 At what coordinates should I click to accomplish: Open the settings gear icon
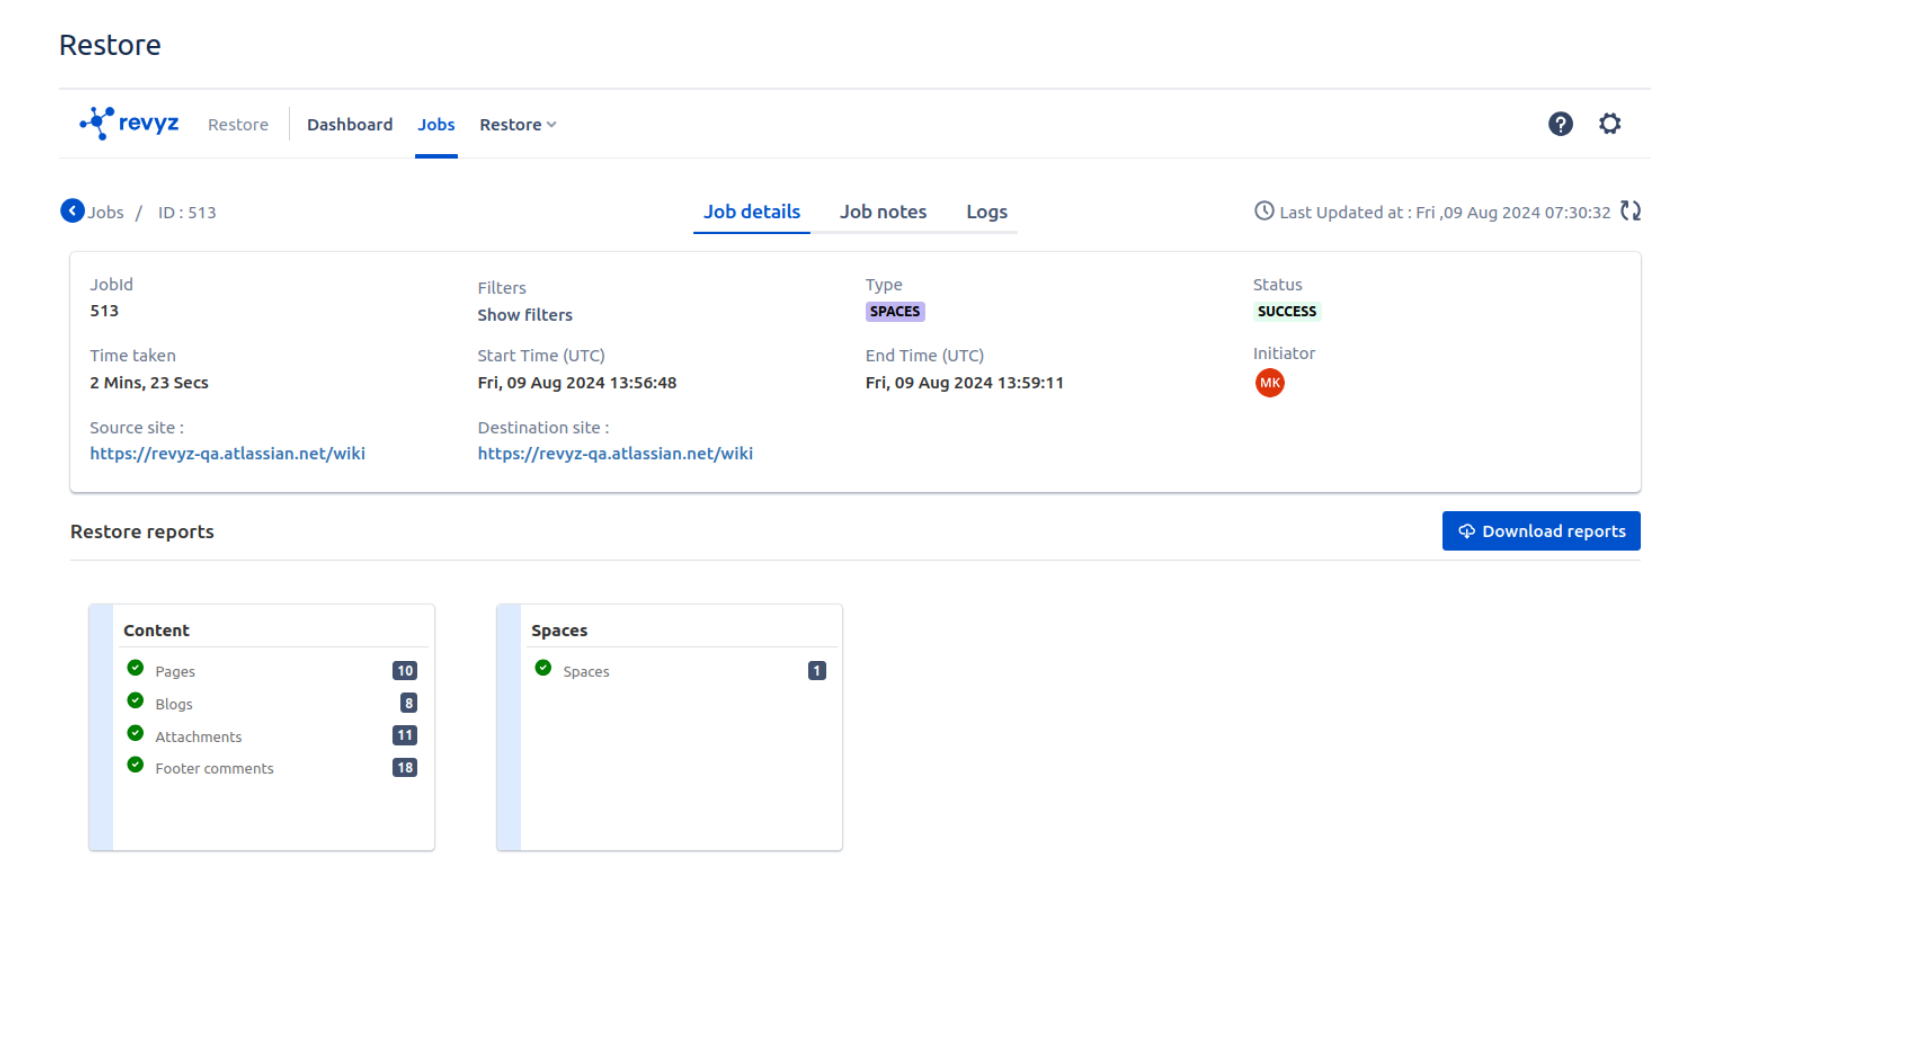click(1609, 124)
